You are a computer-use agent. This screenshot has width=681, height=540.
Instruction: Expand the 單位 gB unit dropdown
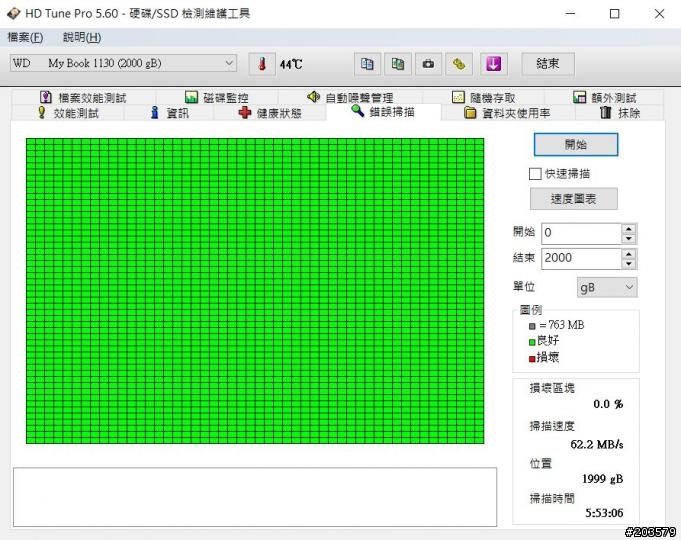607,287
